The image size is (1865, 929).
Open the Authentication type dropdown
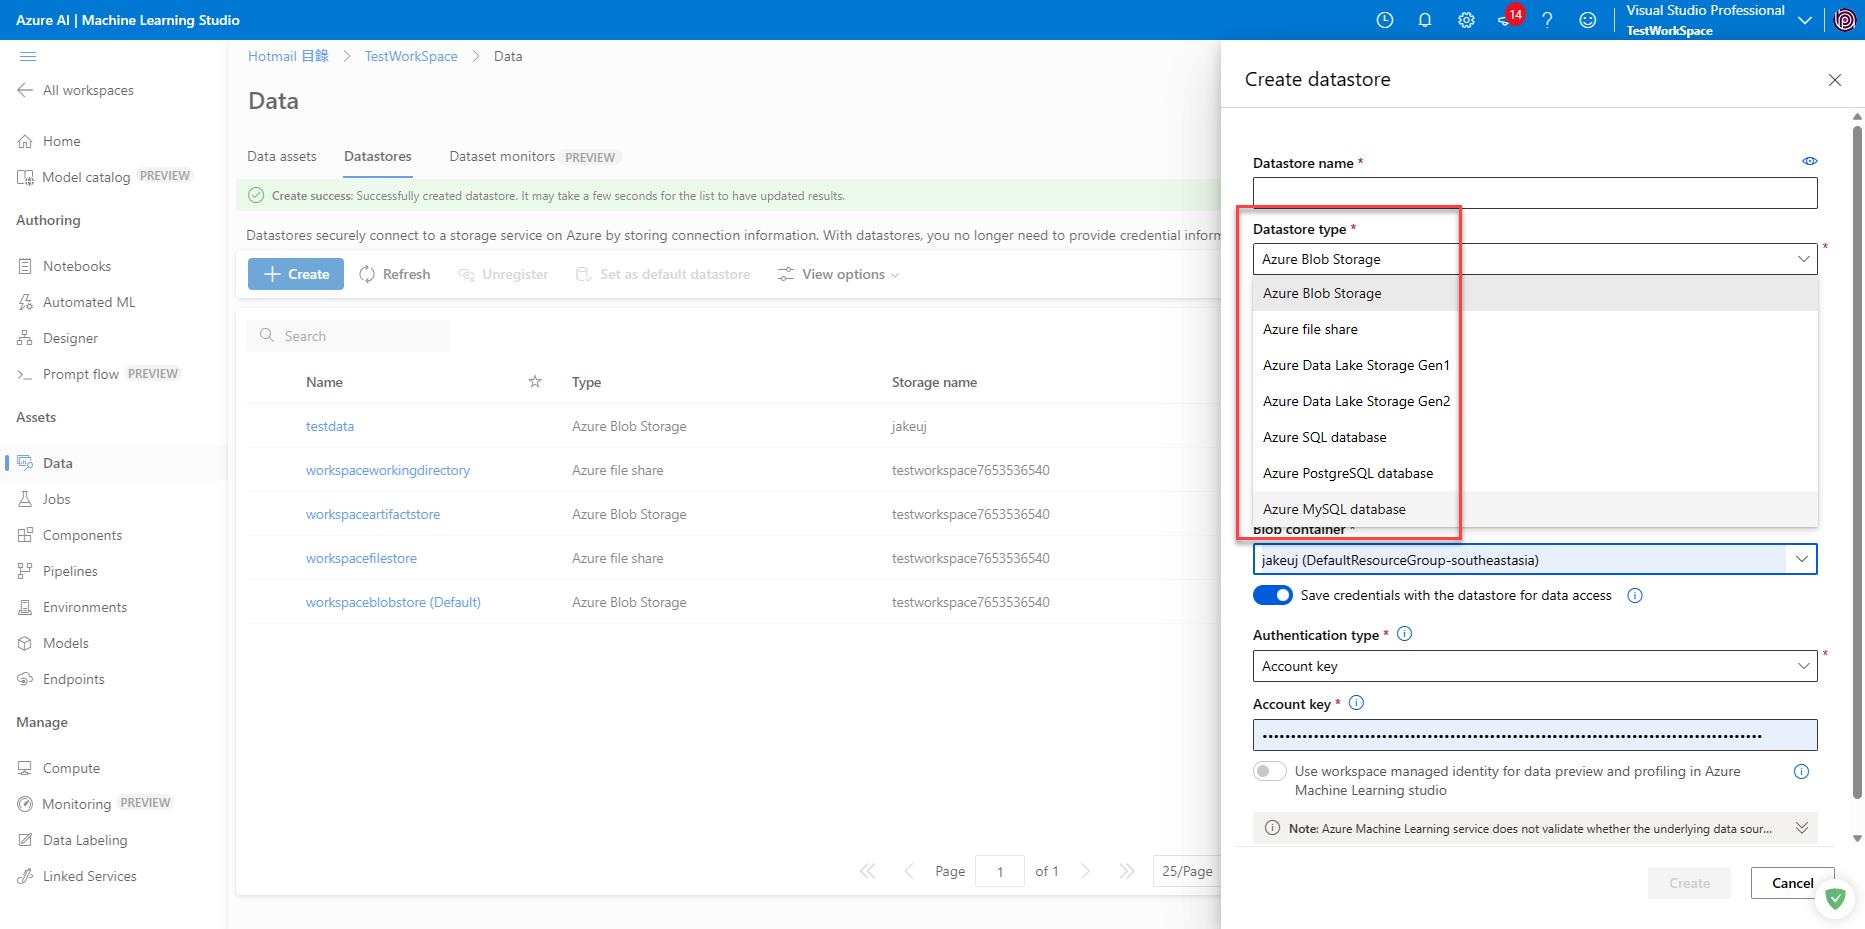pos(1534,666)
